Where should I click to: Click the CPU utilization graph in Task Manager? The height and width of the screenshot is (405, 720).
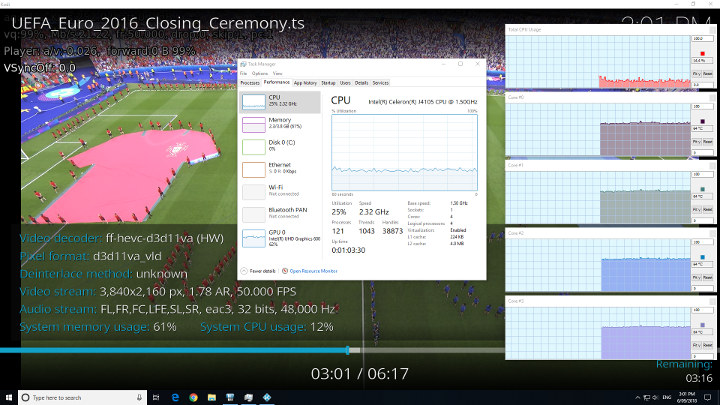click(404, 152)
